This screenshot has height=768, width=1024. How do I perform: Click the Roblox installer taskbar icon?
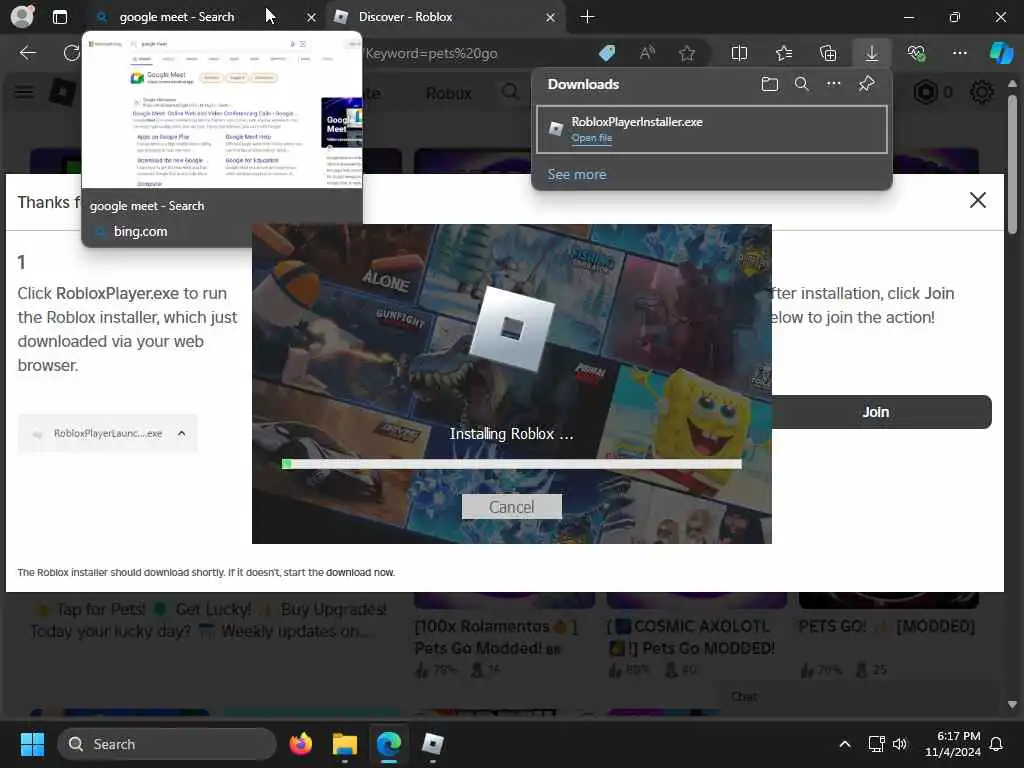click(432, 744)
